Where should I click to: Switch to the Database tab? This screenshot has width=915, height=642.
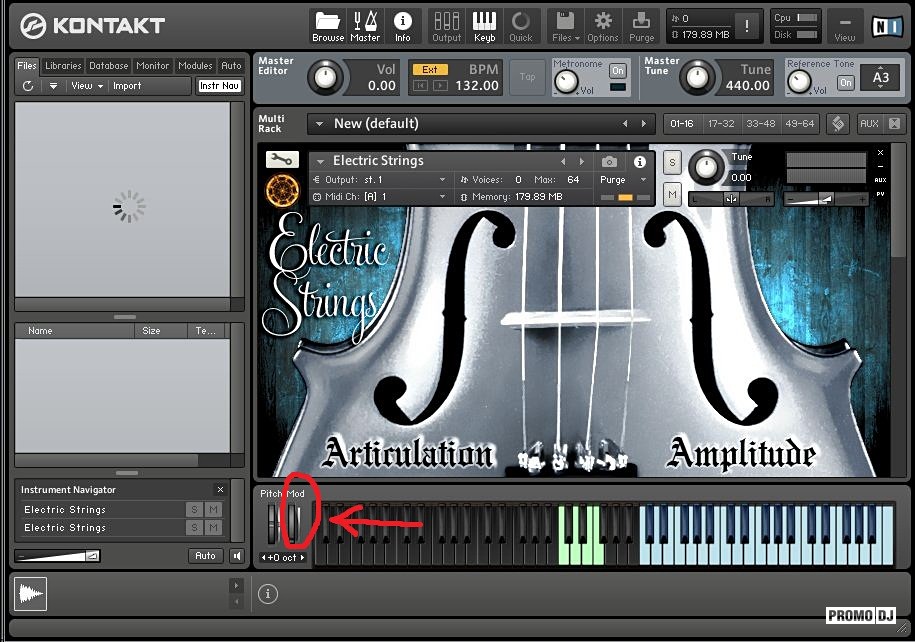109,65
